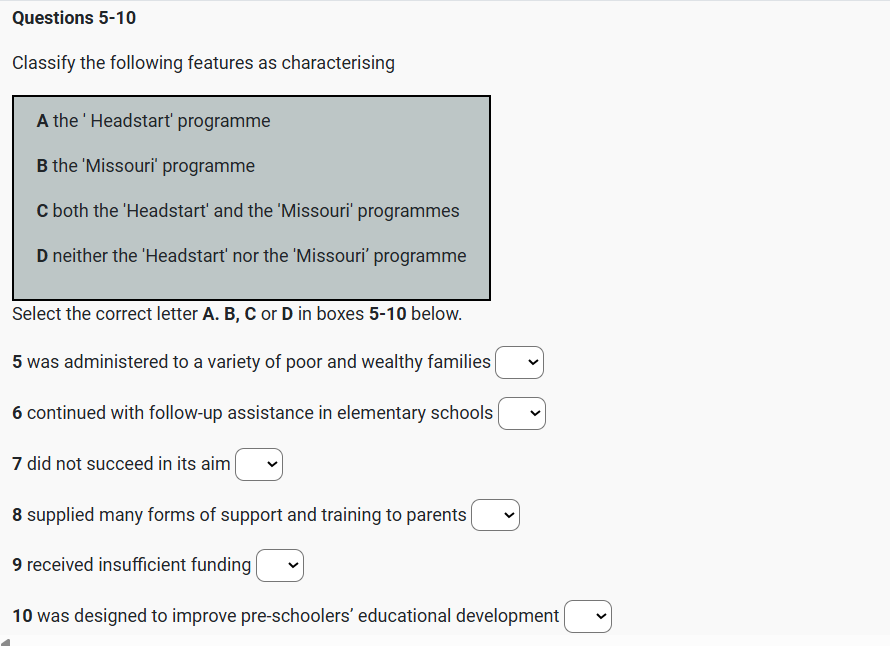Screen dimensions: 890x646
Task: Click the "Questions 5-10" heading
Action: (74, 18)
